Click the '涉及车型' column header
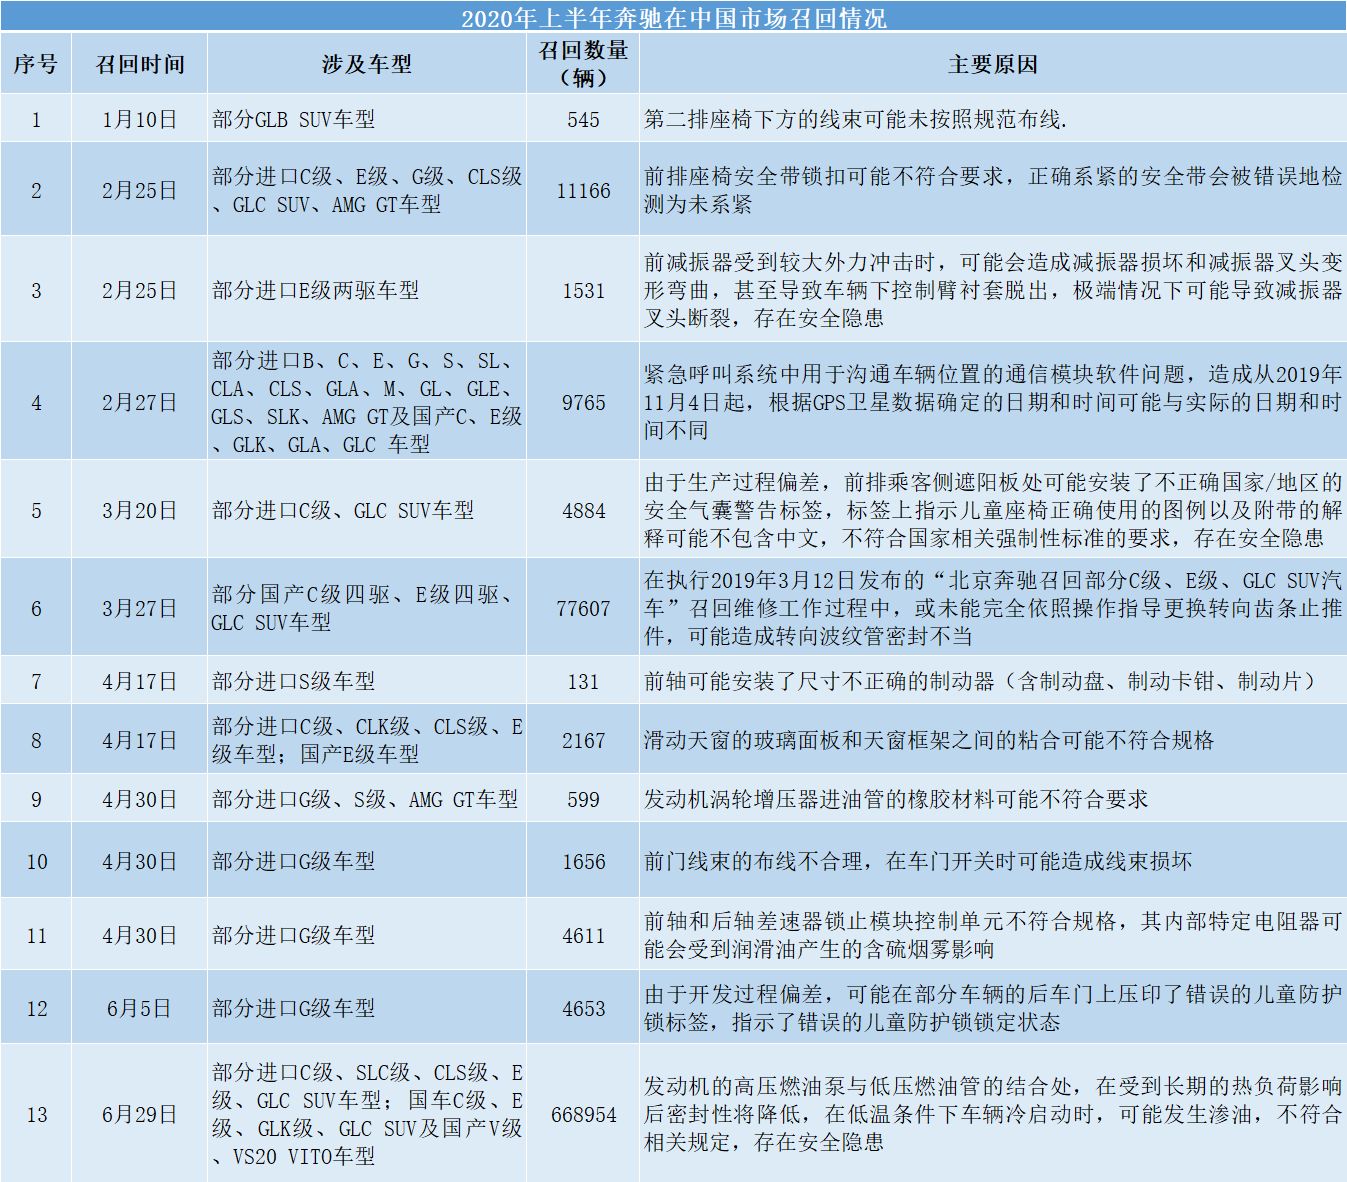1347x1182 pixels. click(367, 65)
